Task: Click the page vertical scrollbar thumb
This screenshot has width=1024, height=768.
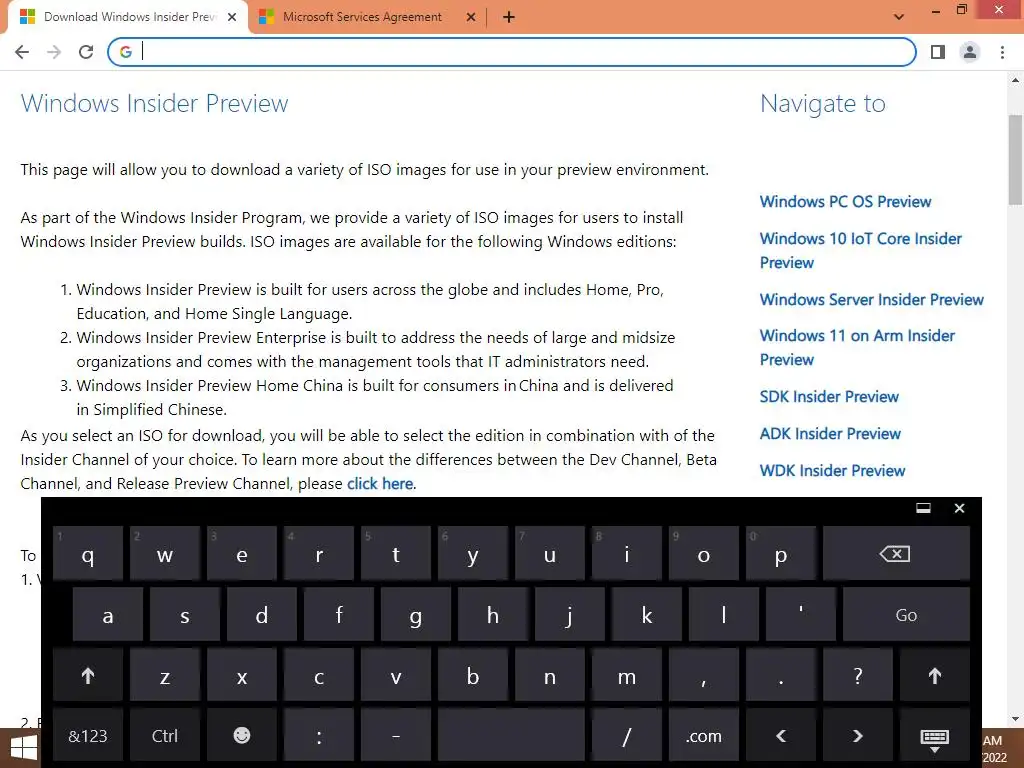Action: (1015, 160)
